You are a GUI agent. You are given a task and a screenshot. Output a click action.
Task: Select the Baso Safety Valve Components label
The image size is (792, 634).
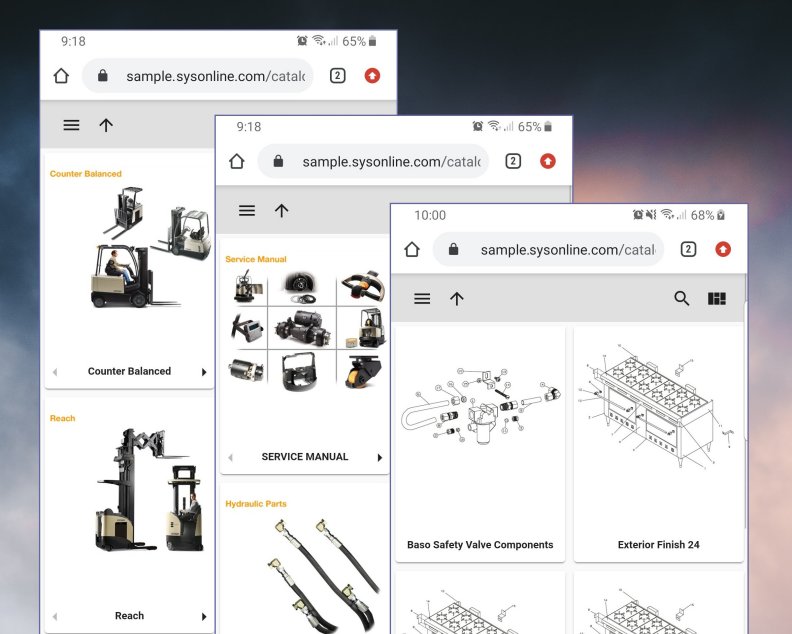point(480,545)
